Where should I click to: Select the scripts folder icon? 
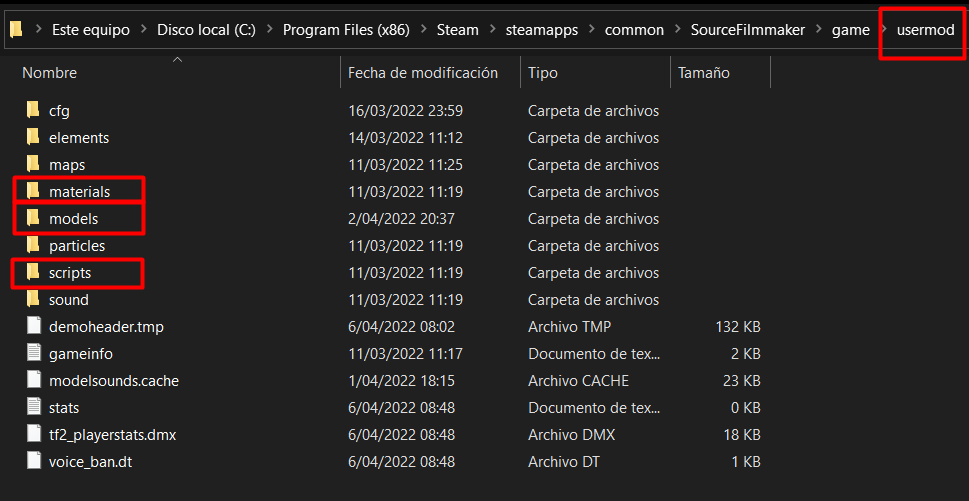point(33,272)
